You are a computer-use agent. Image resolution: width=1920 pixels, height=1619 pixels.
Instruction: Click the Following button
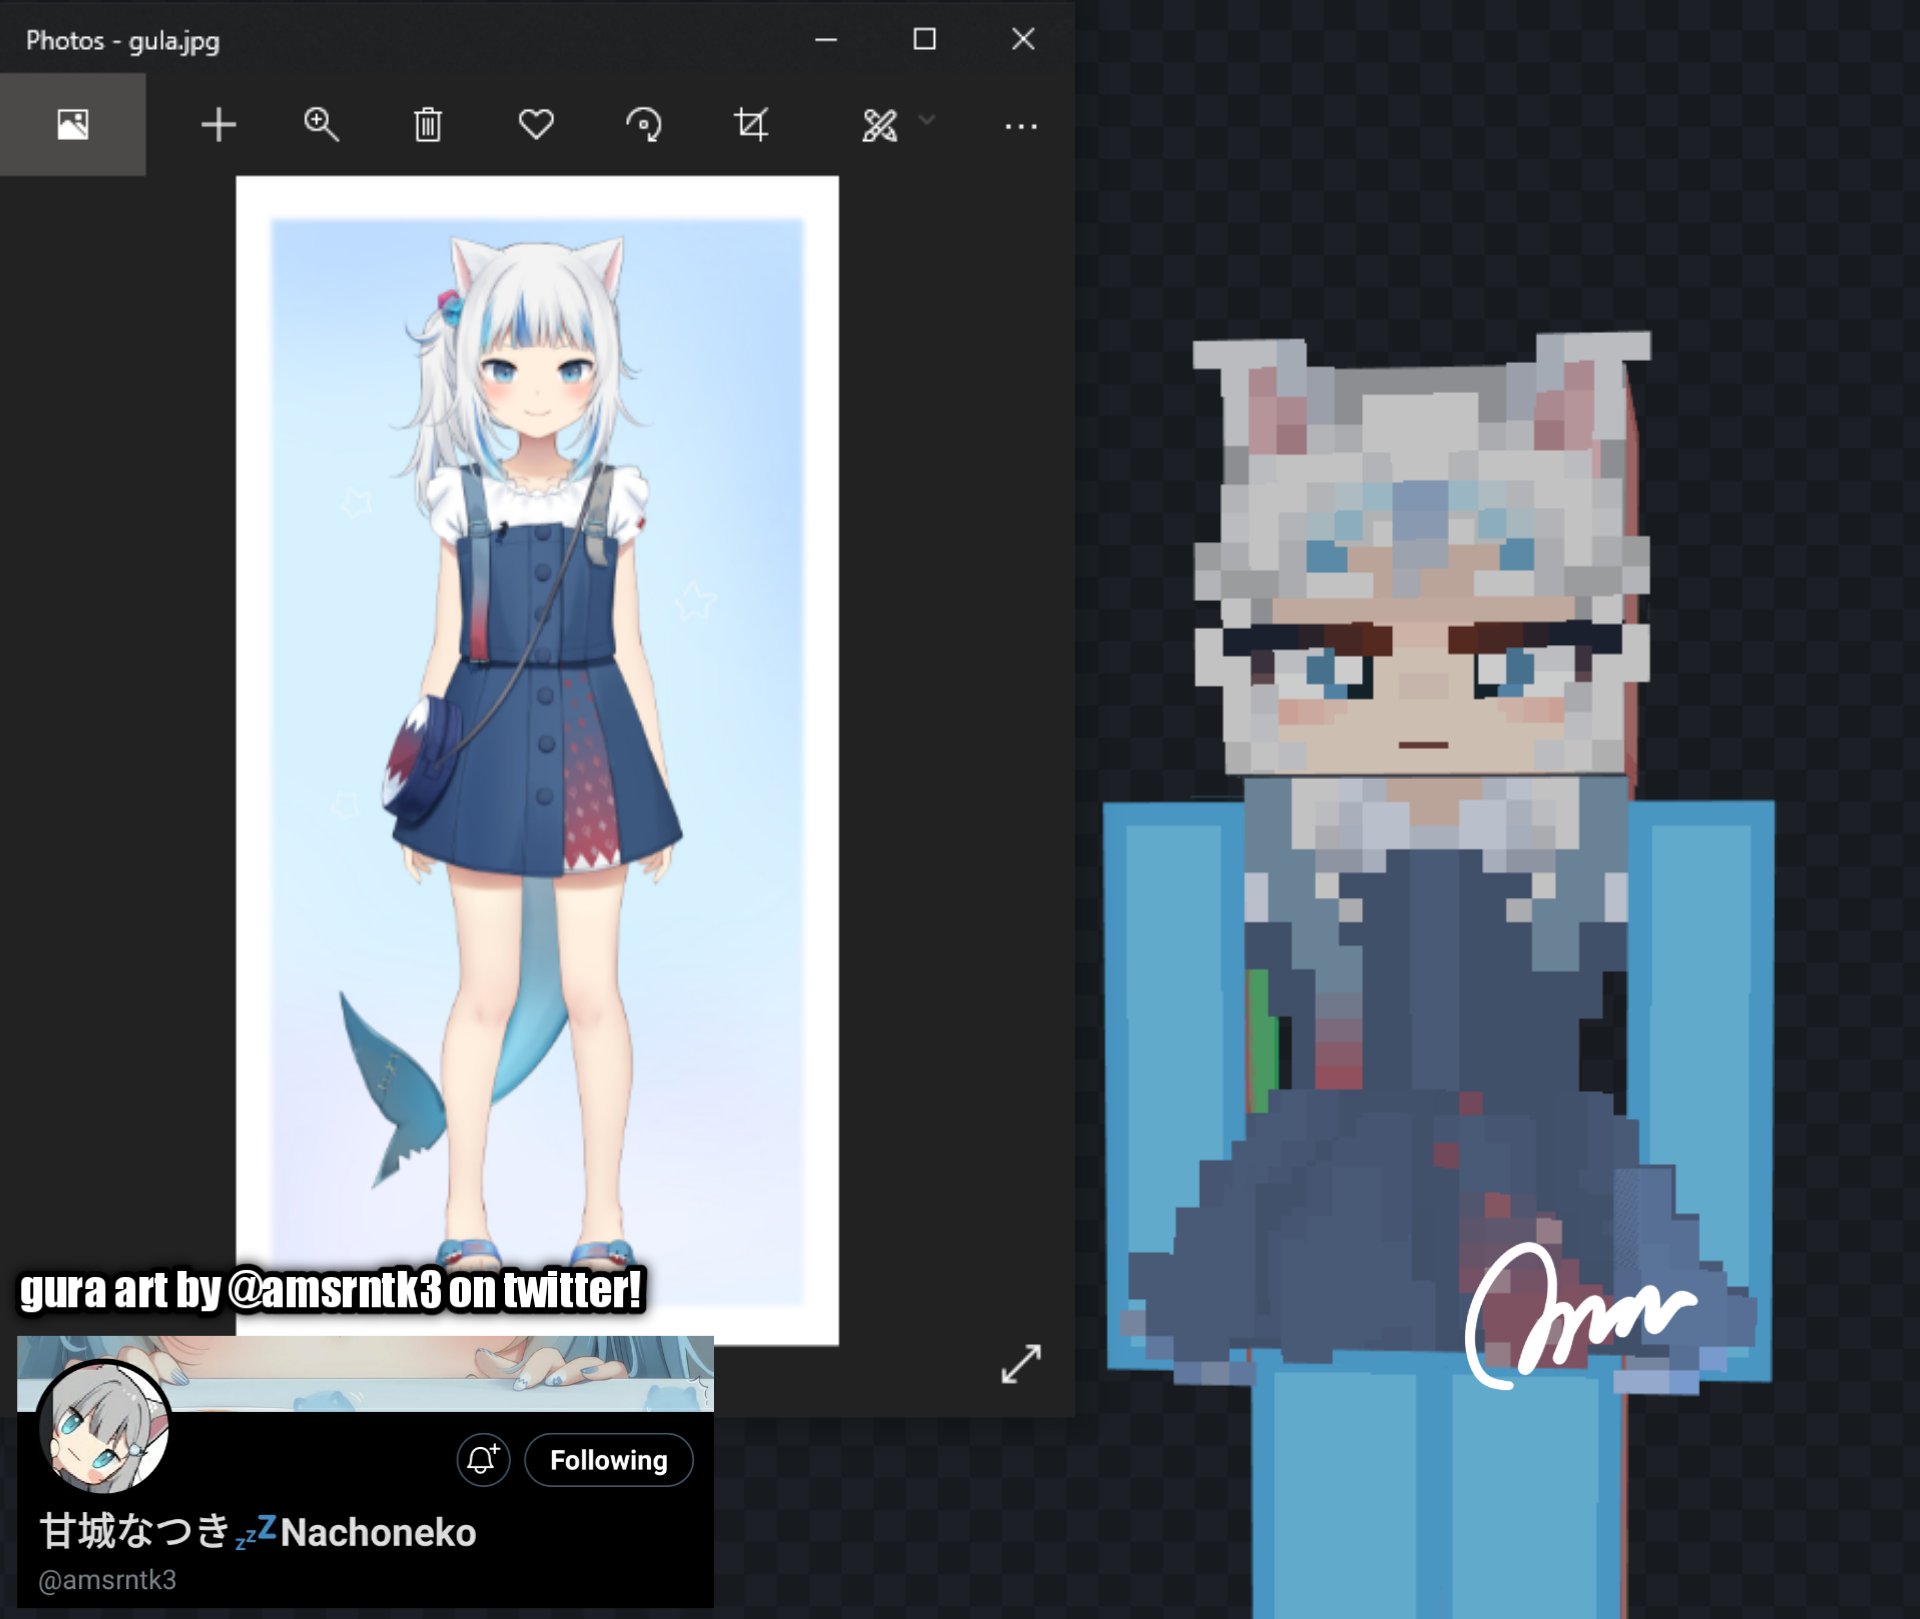pyautogui.click(x=608, y=1460)
